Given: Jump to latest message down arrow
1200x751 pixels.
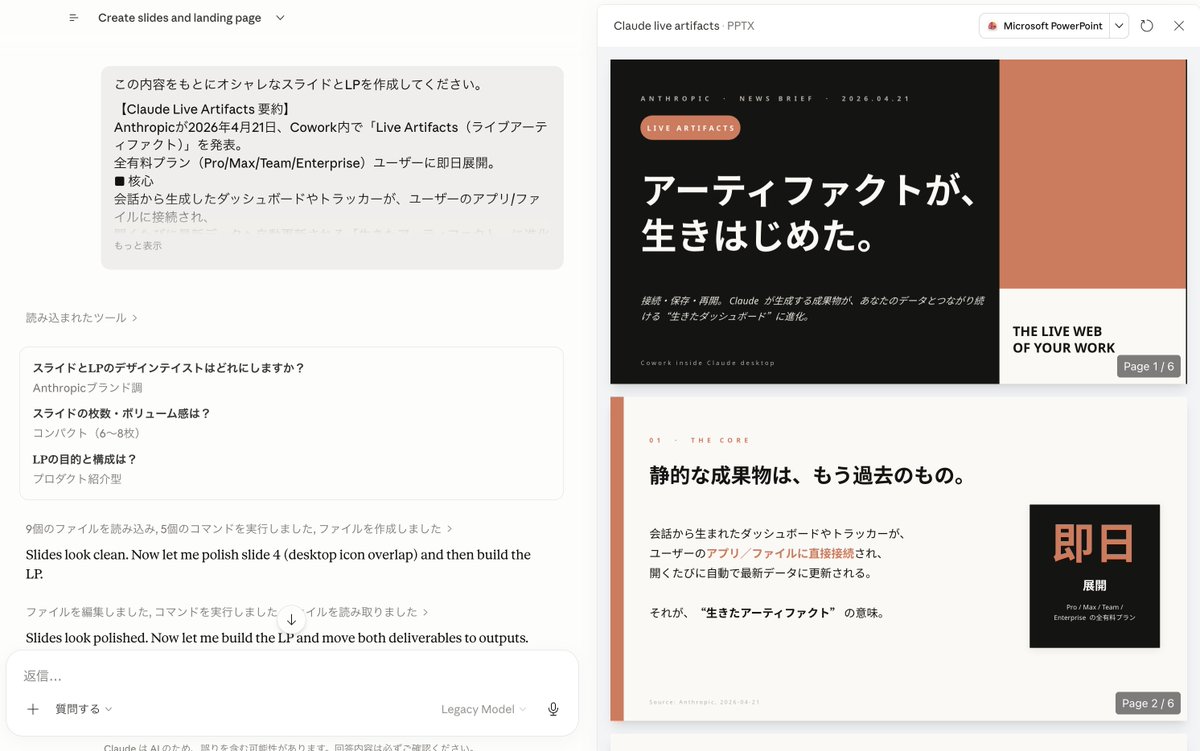Looking at the screenshot, I should (x=291, y=620).
